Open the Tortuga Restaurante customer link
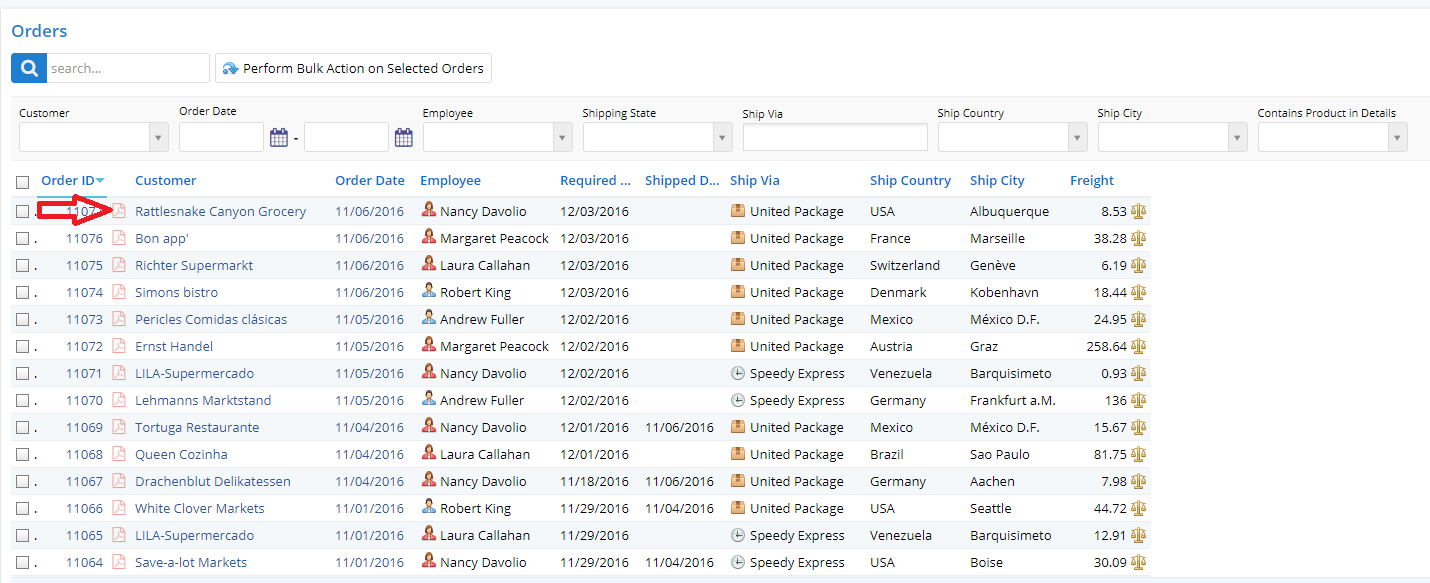This screenshot has height=583, width=1430. 197,427
